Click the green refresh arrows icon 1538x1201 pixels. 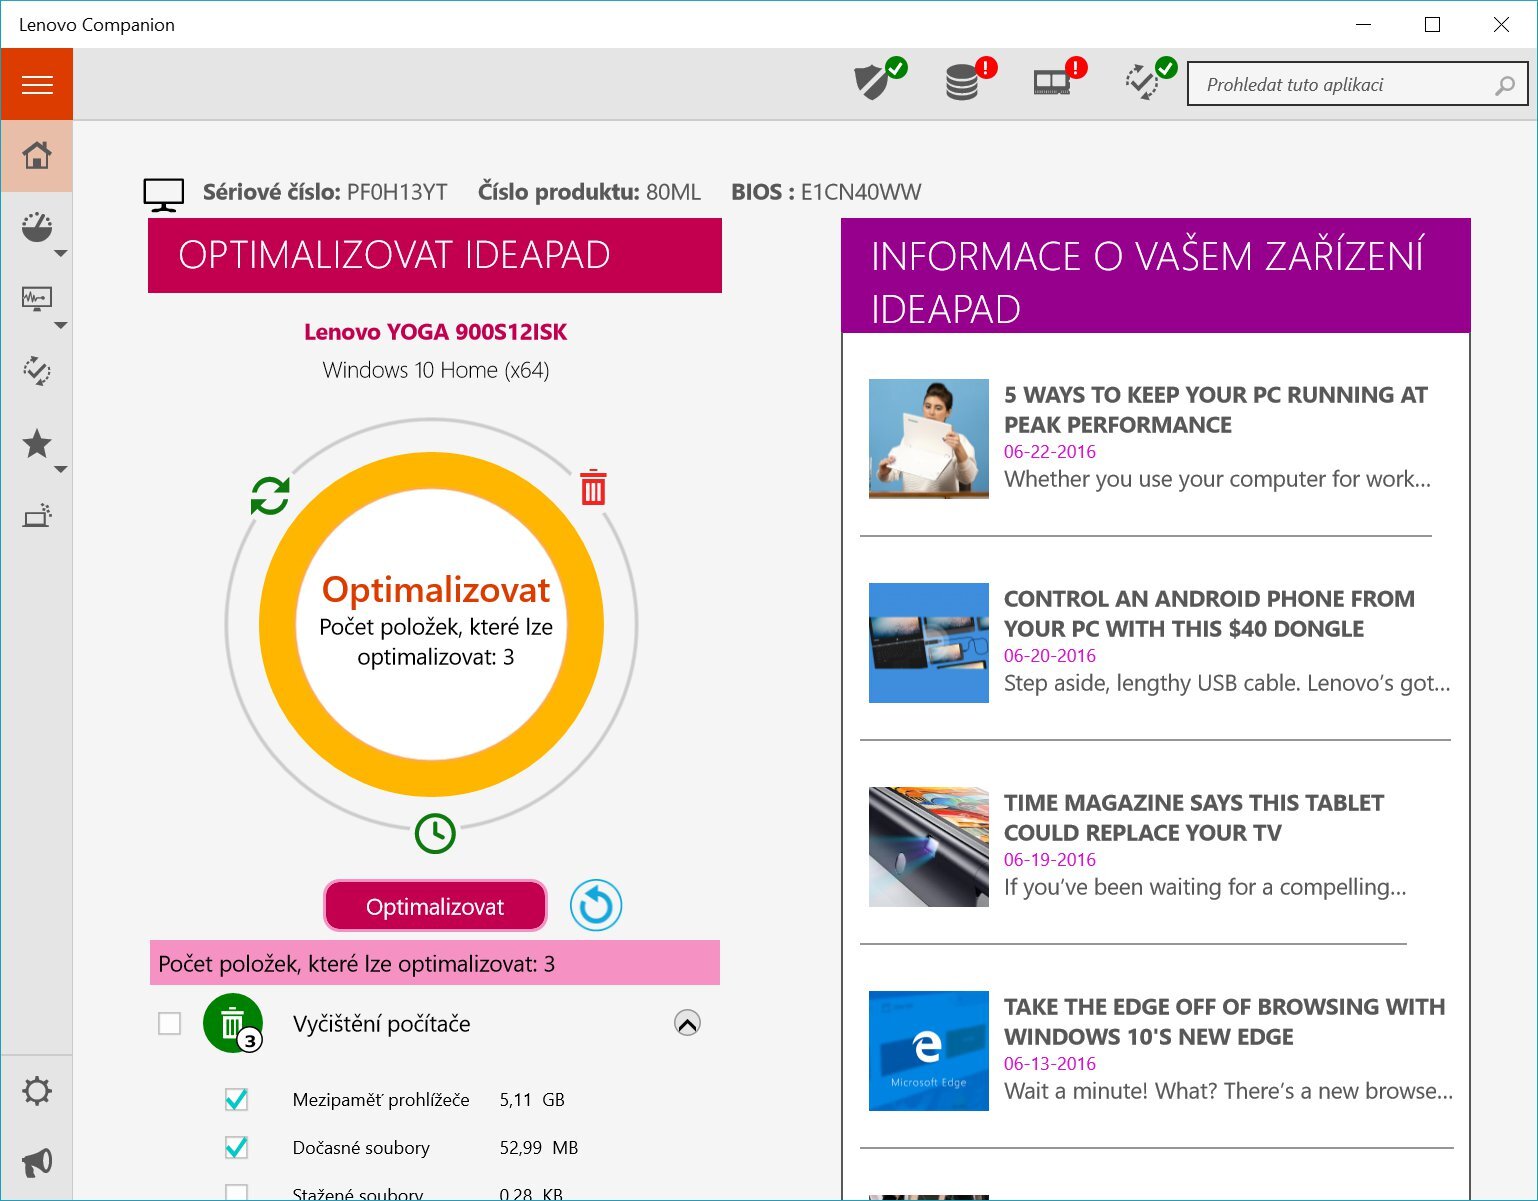270,495
